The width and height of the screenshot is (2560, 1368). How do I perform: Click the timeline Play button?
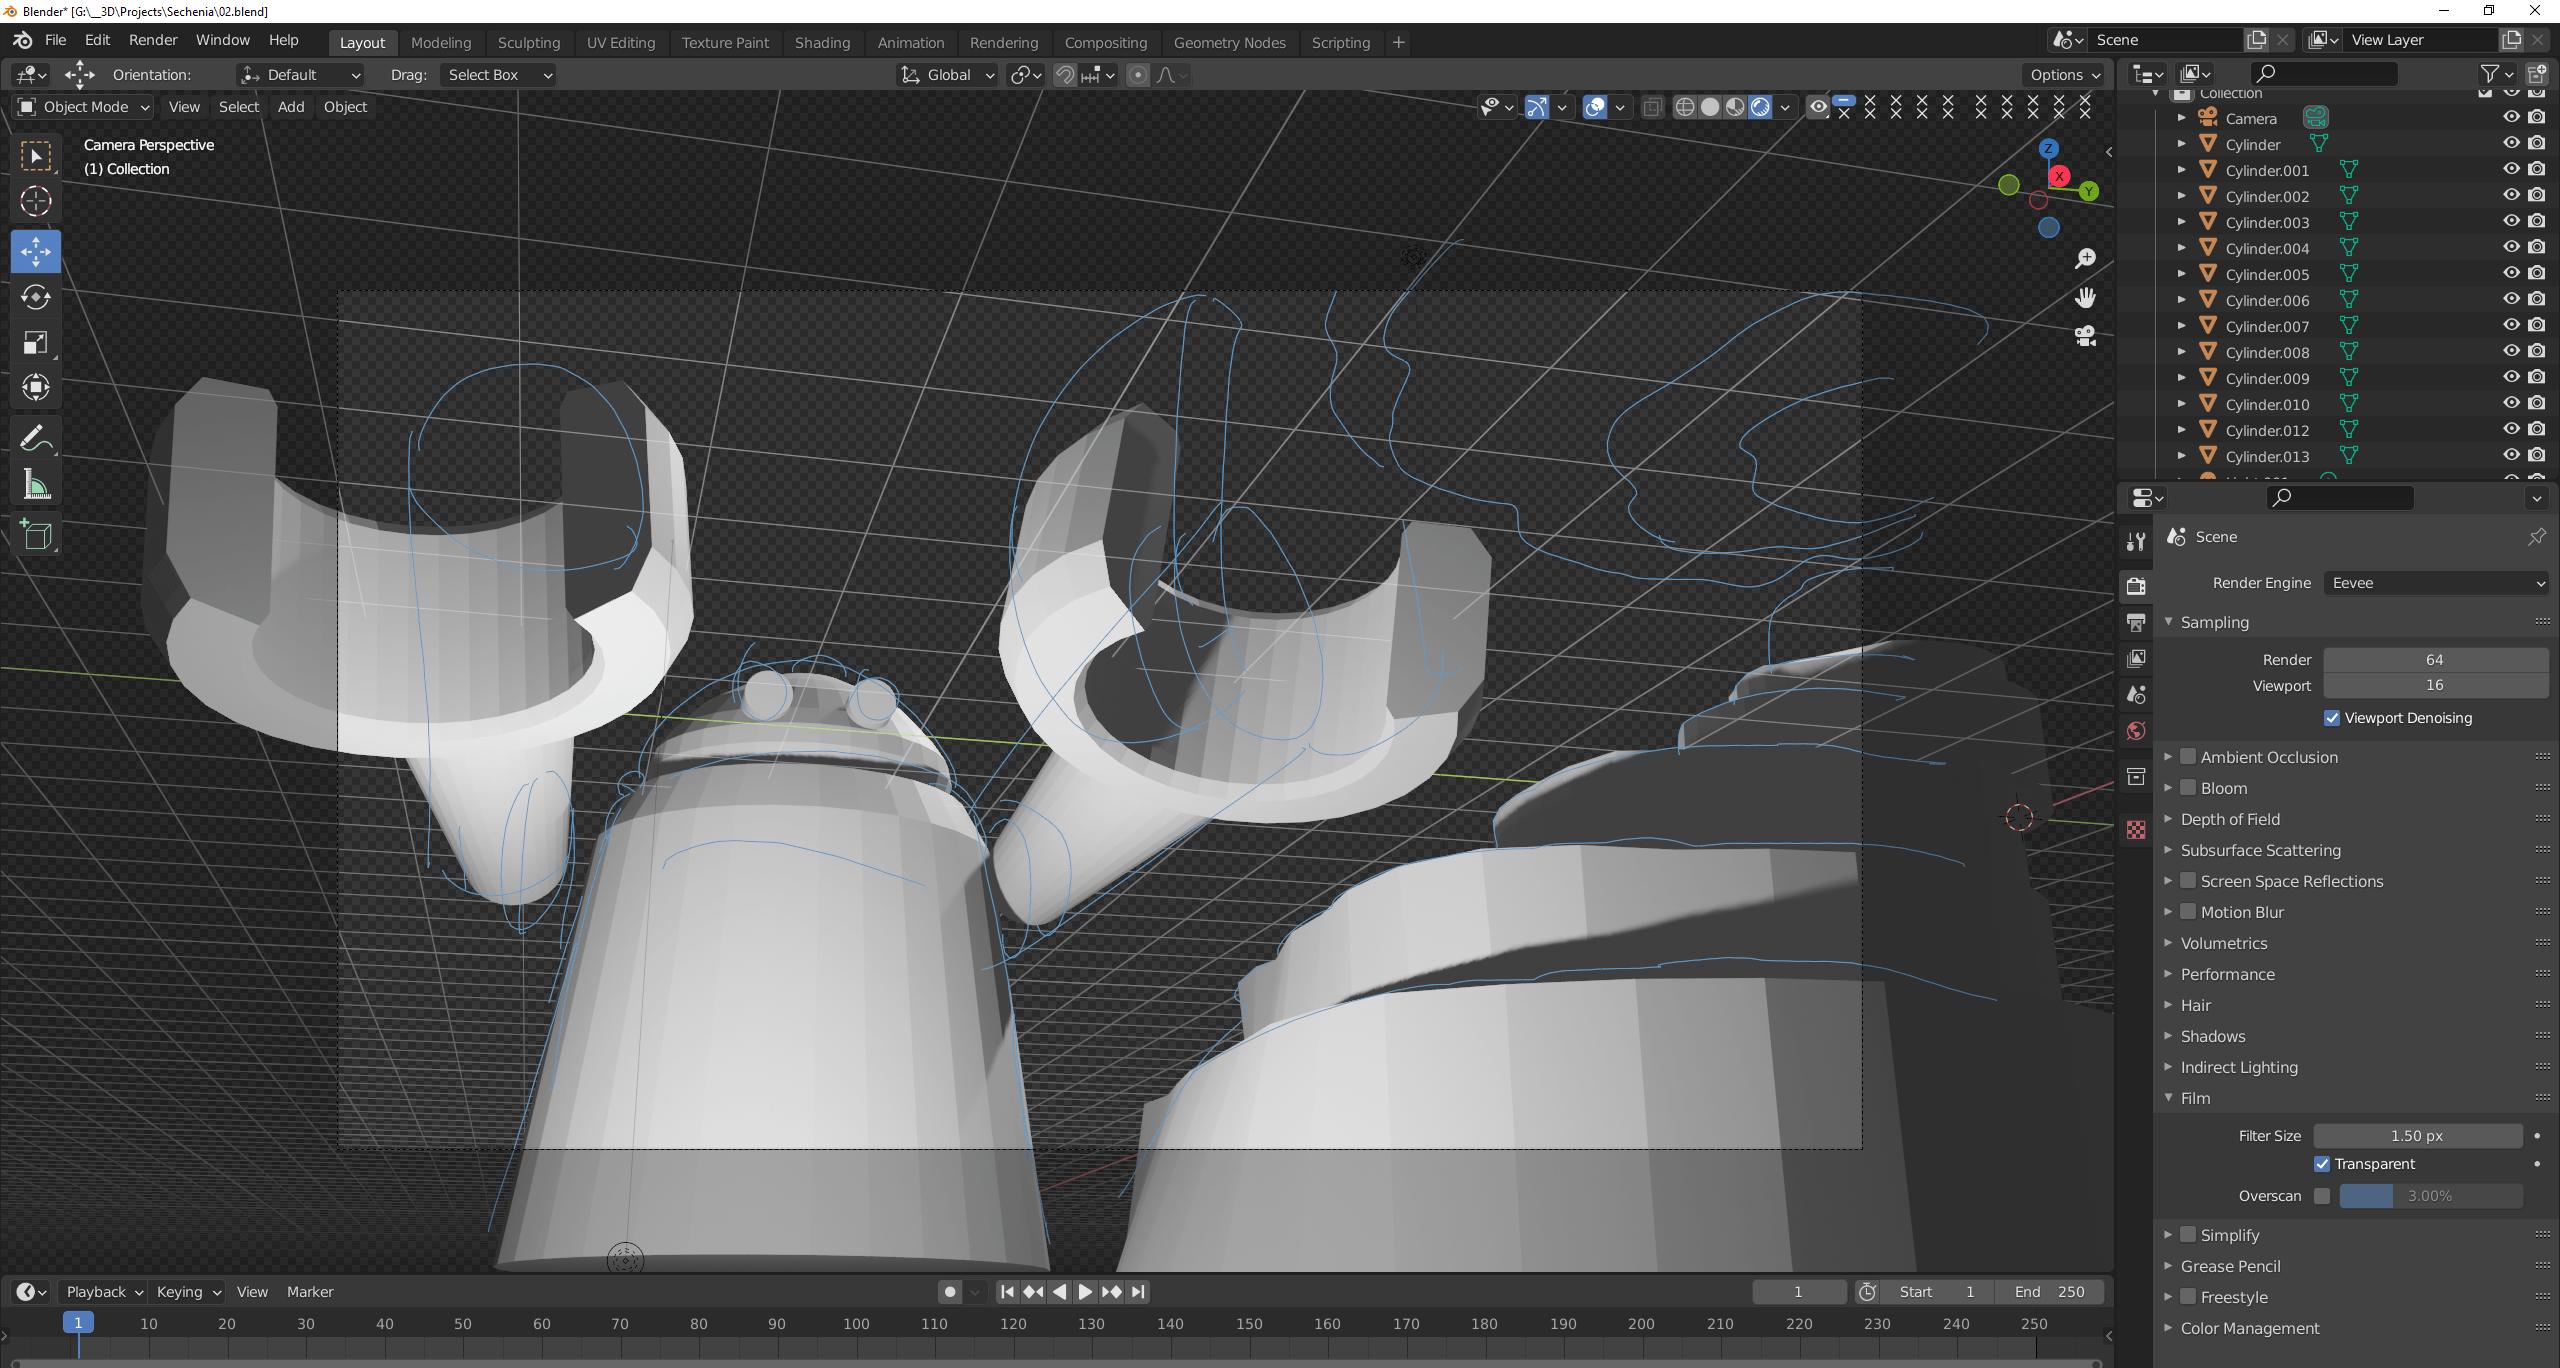1085,1292
